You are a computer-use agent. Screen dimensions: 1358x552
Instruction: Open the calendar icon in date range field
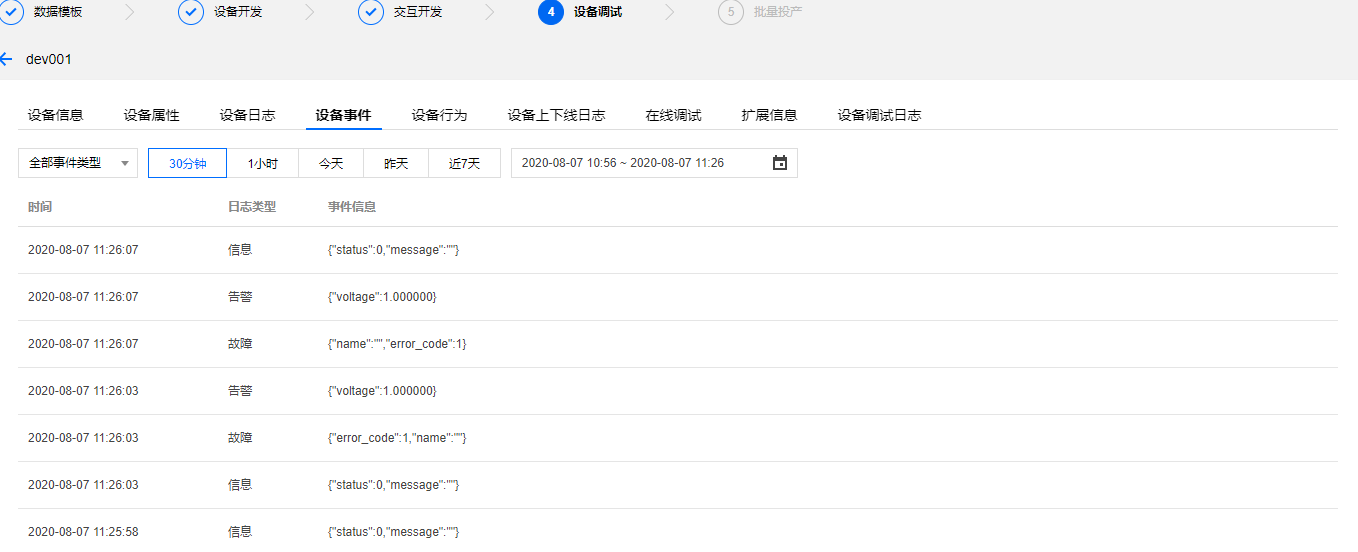coord(780,163)
